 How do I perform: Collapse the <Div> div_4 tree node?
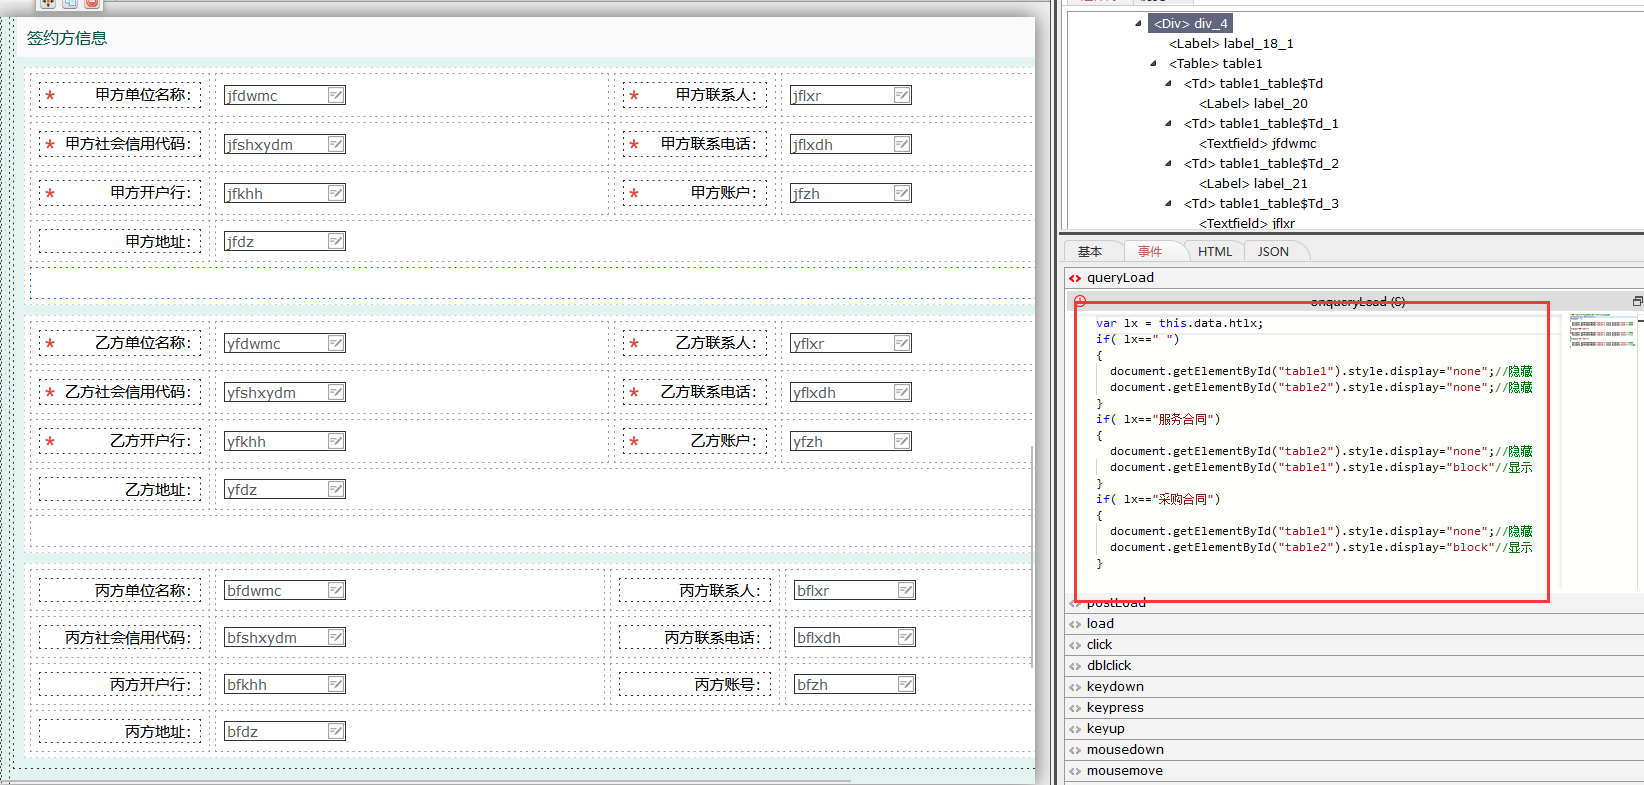click(1138, 23)
